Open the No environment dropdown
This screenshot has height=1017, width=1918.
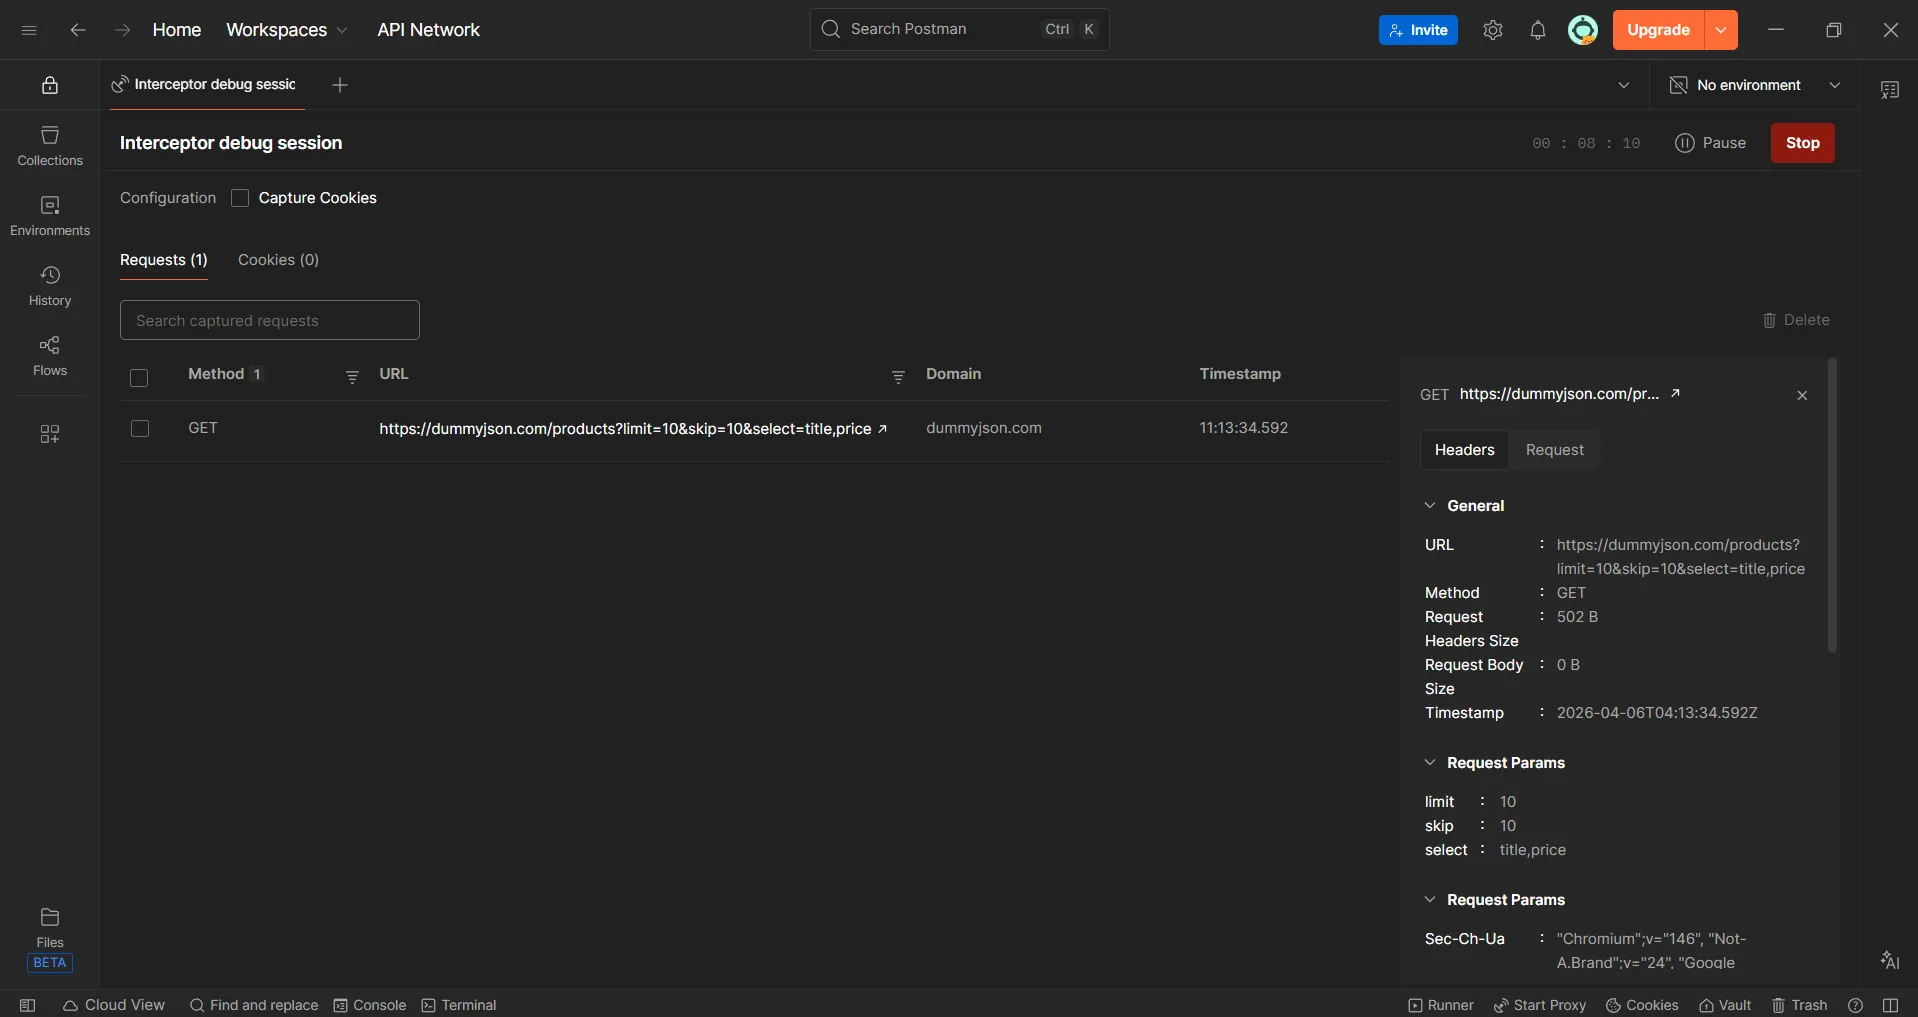[1755, 85]
